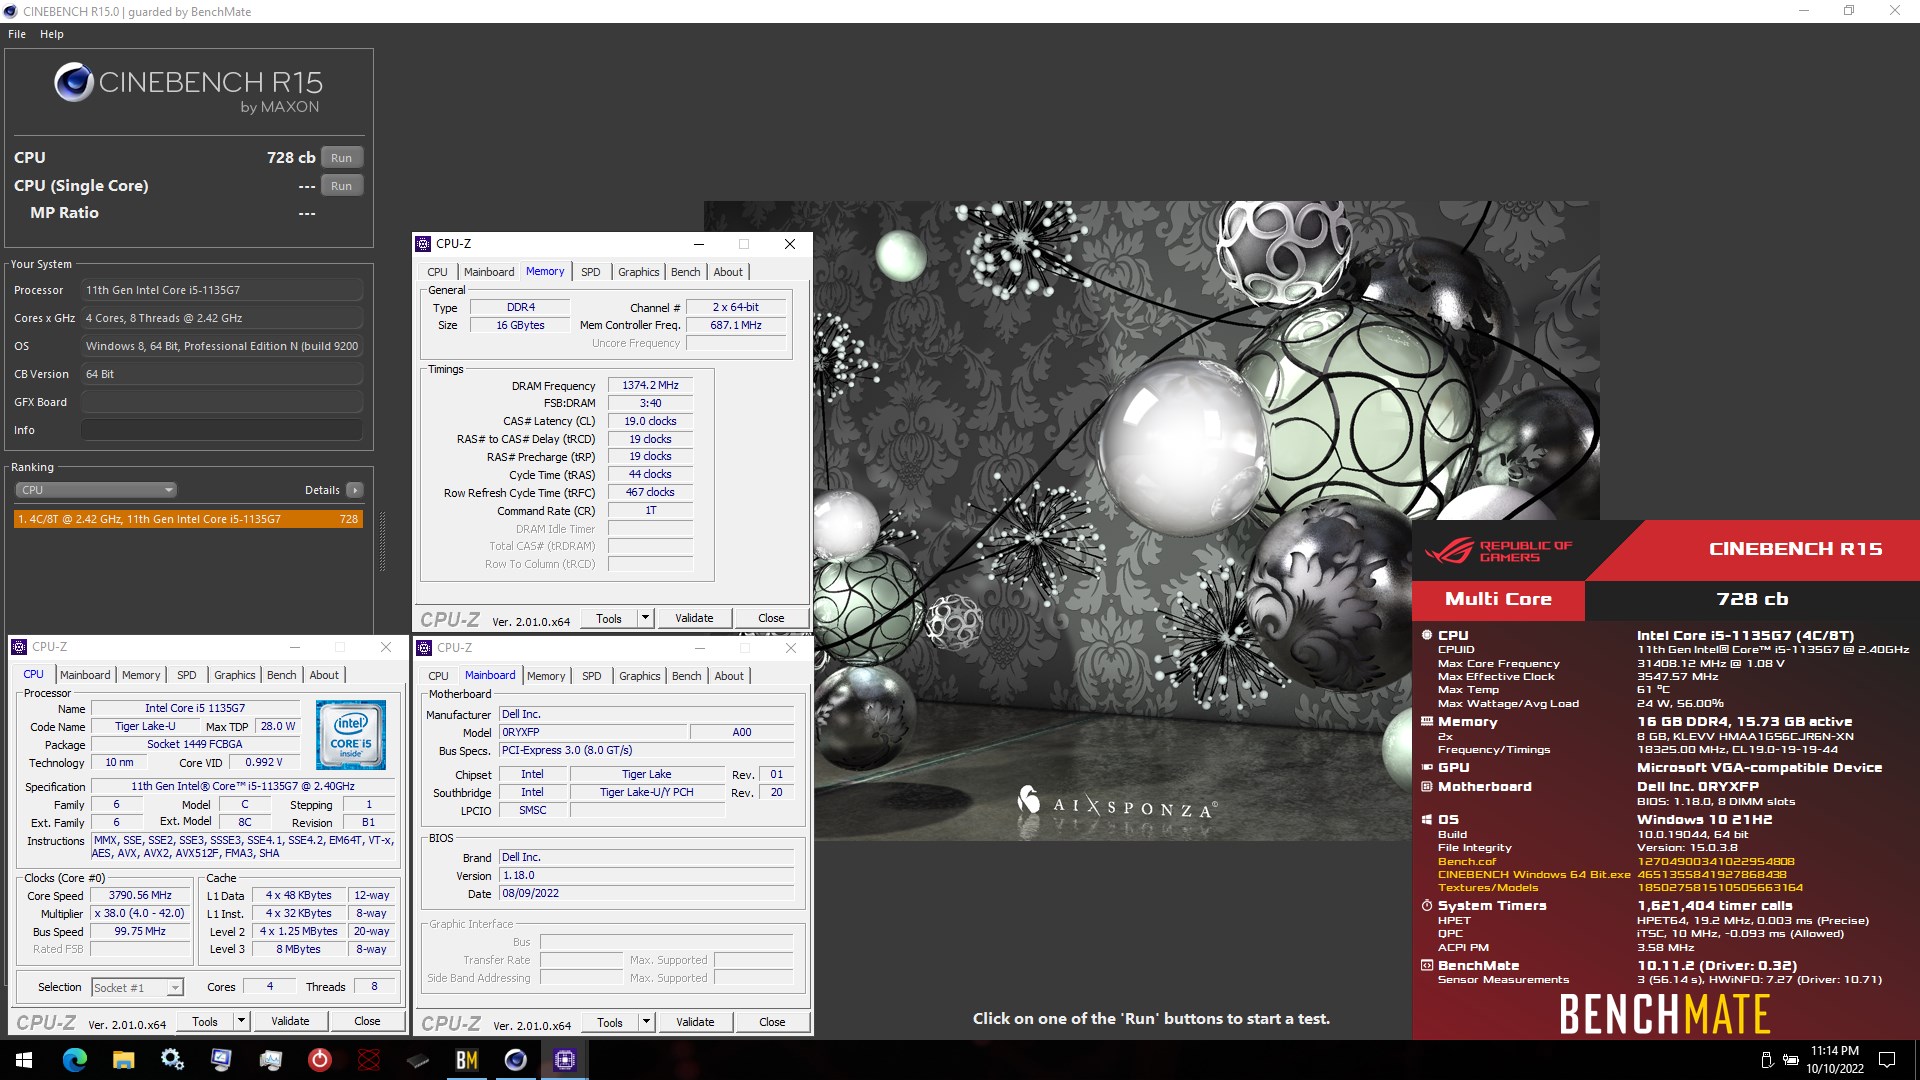Viewport: 1920px width, 1080px height.
Task: Click the Processor field showing i5-1135G7
Action: [x=221, y=290]
